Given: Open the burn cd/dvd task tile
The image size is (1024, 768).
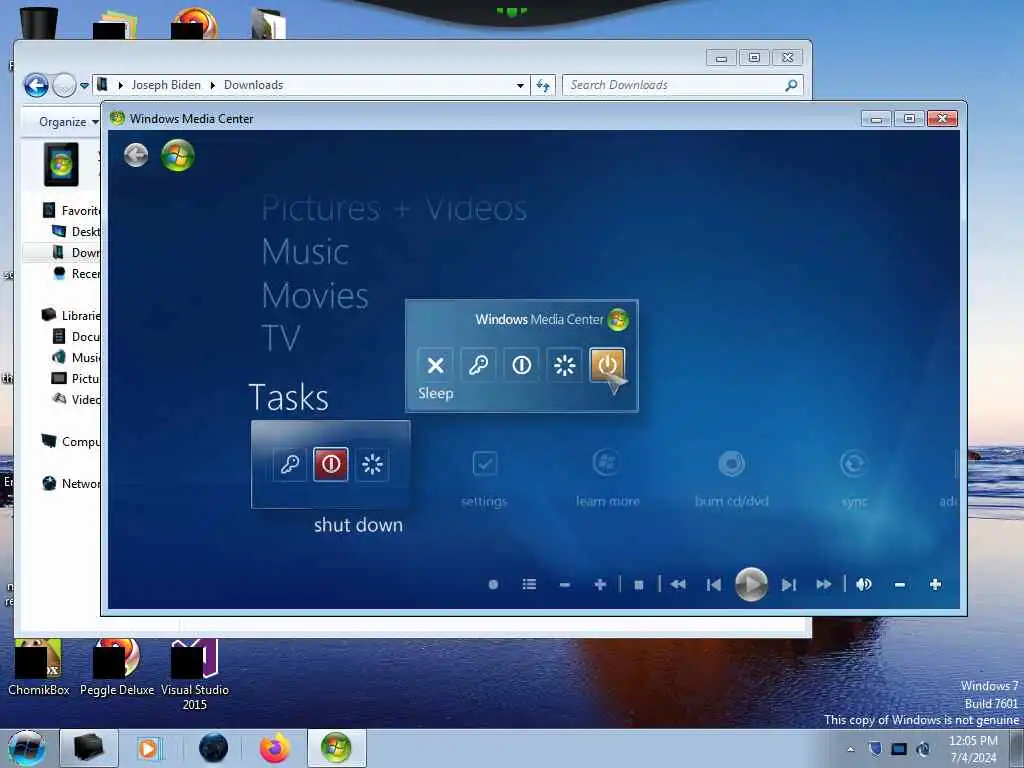Looking at the screenshot, I should click(x=731, y=479).
